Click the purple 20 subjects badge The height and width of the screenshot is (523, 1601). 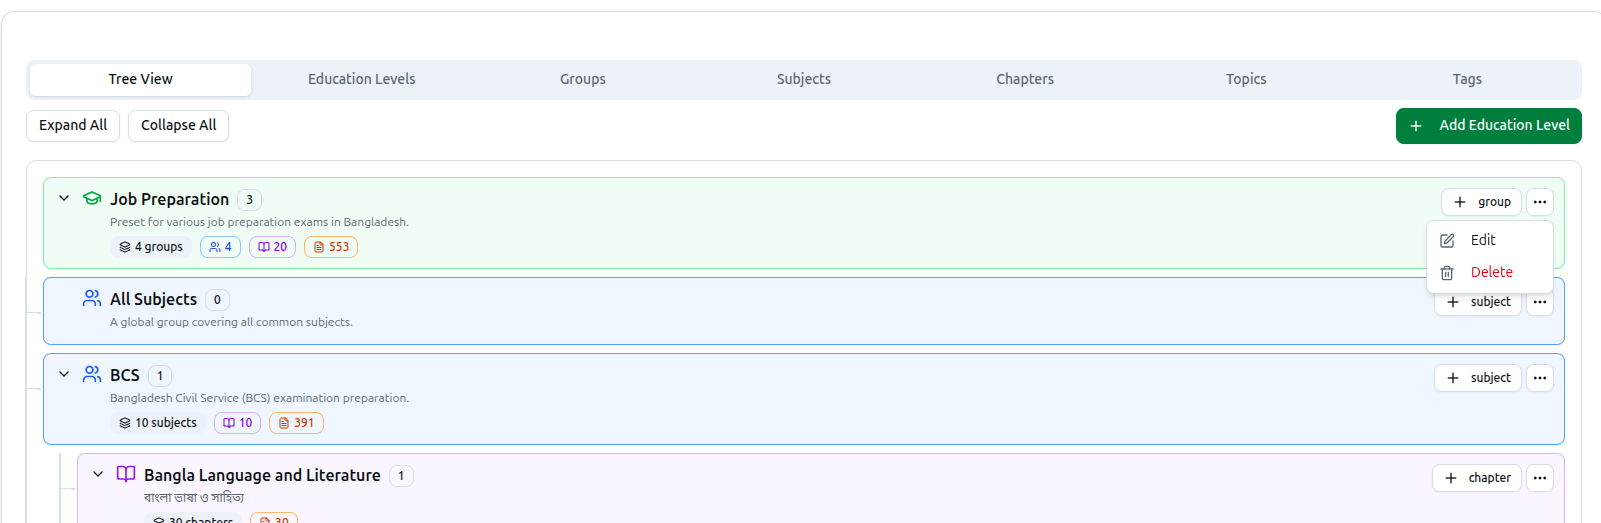[272, 247]
